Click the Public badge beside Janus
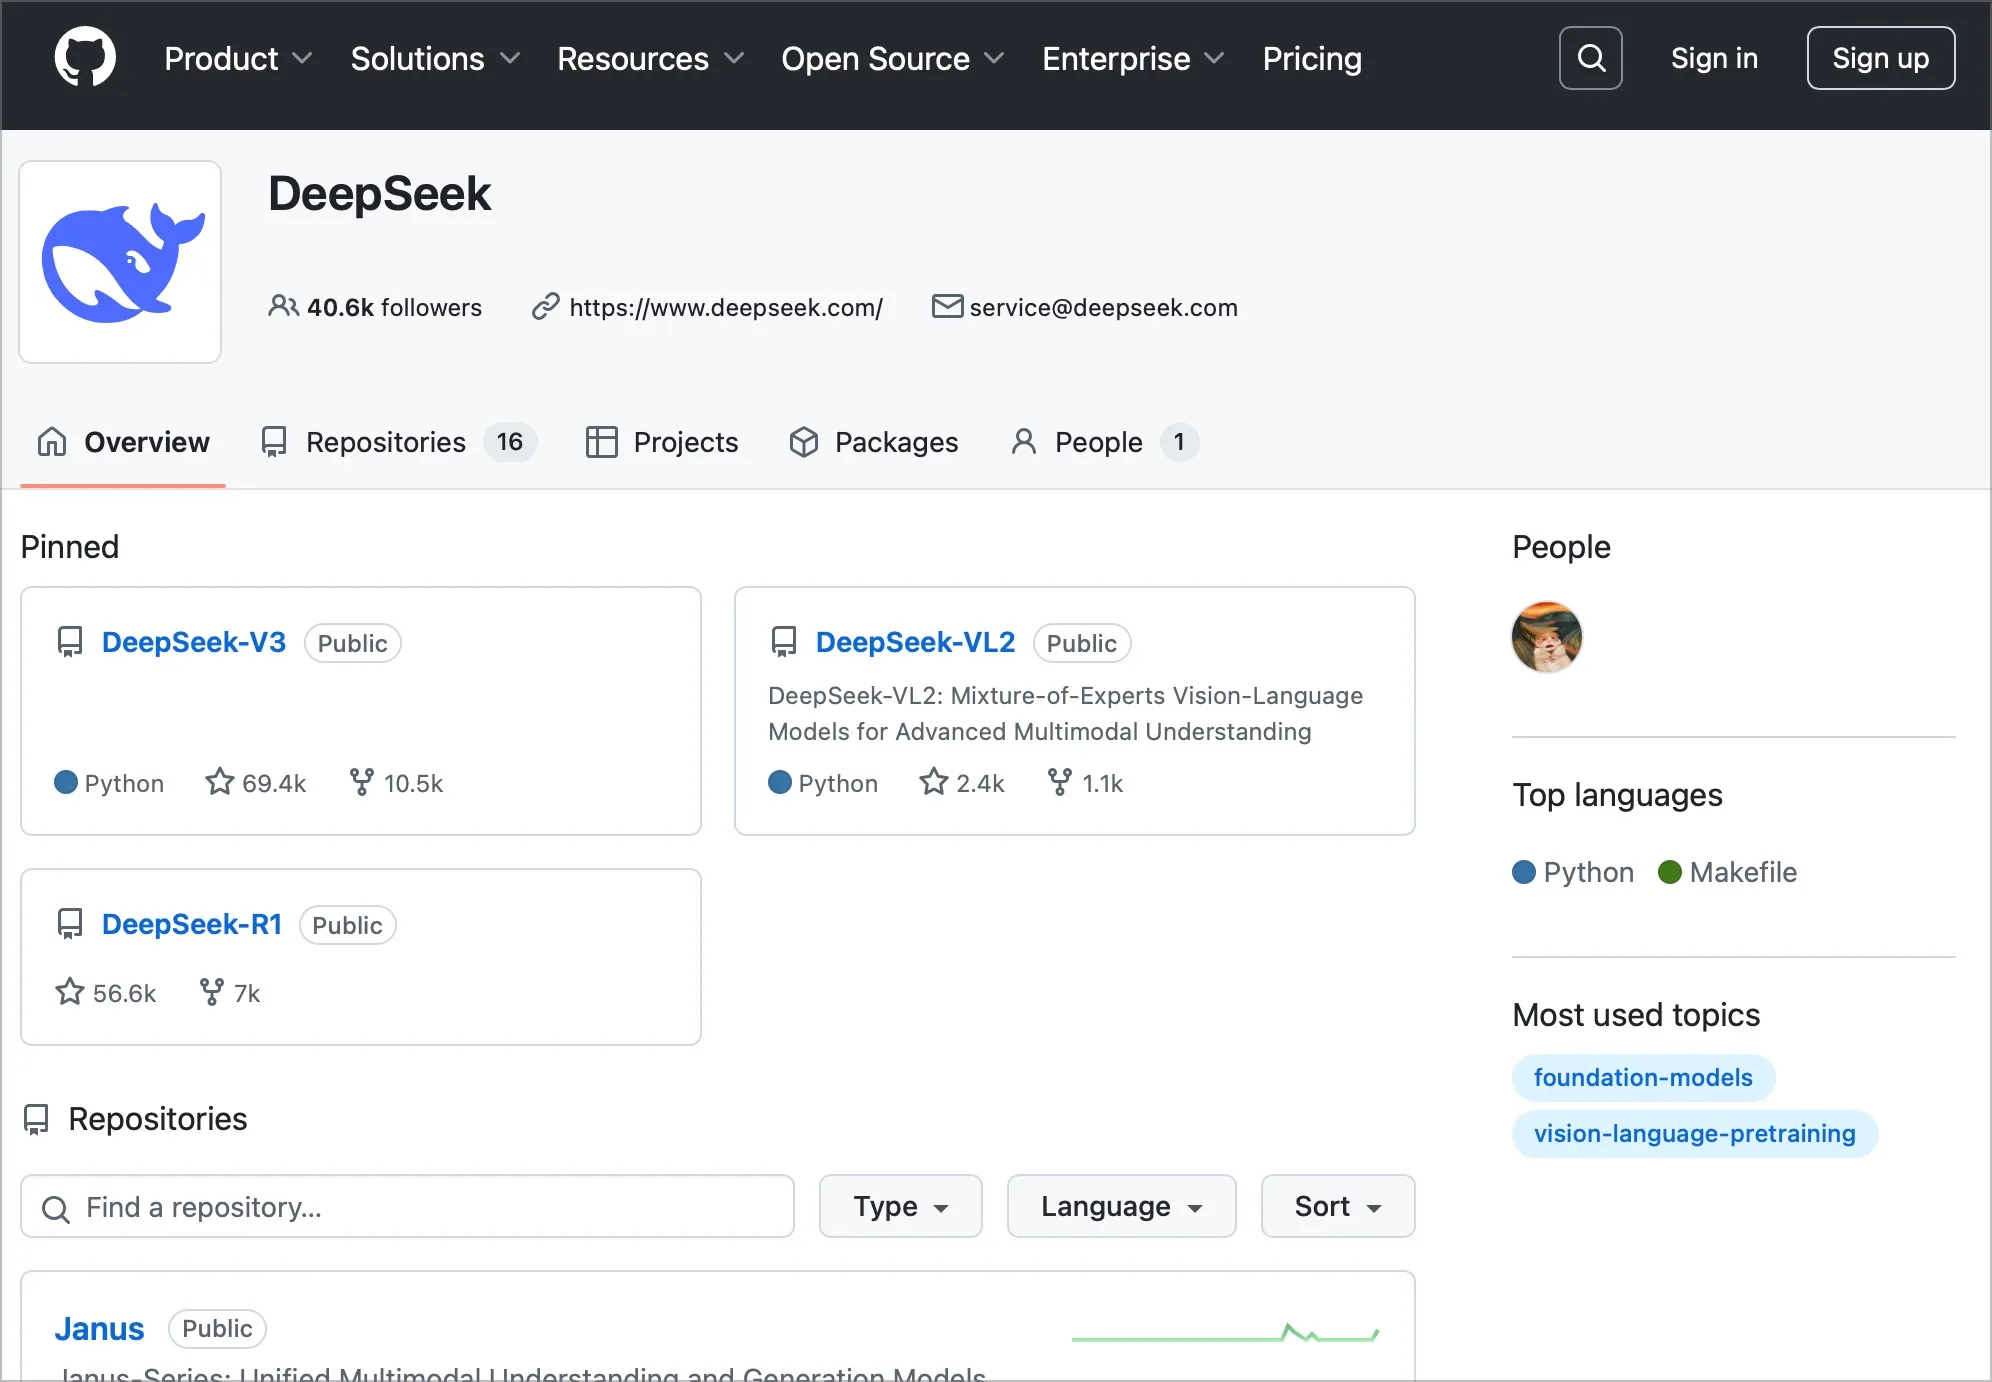This screenshot has height=1382, width=1992. click(217, 1328)
